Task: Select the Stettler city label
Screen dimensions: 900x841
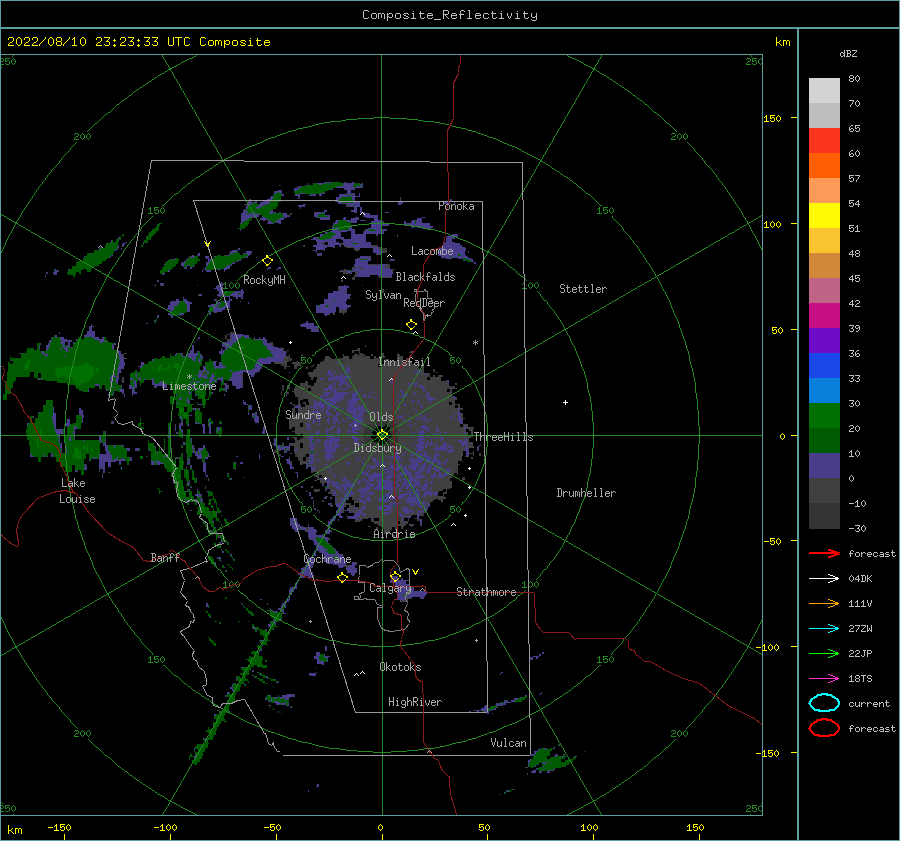Action: pos(583,289)
